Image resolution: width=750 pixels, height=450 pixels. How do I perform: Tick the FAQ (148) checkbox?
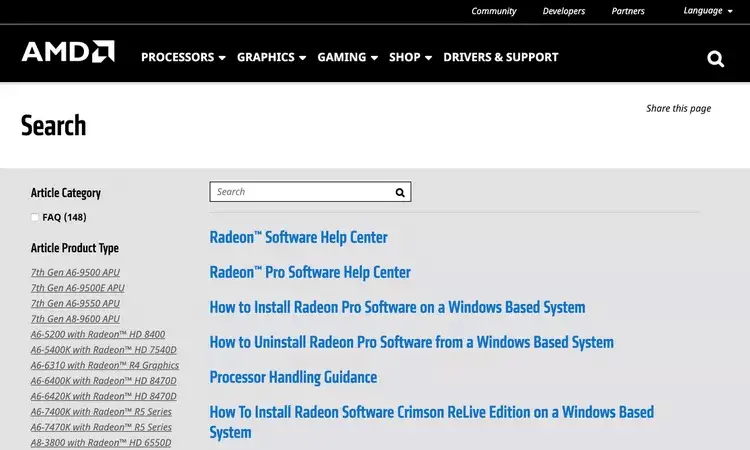(x=35, y=217)
